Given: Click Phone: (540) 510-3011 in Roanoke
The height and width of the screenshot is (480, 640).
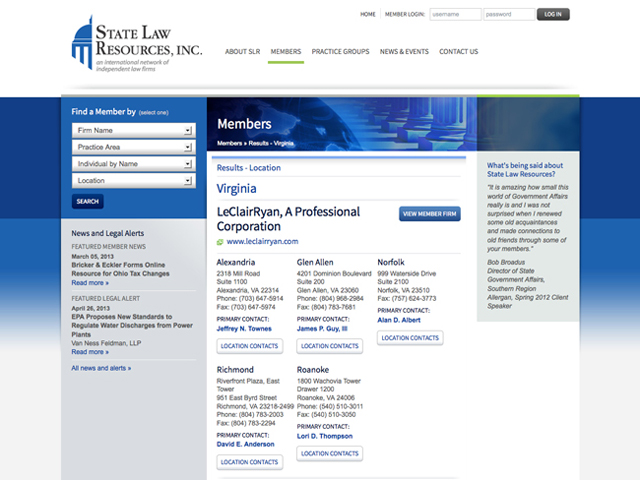Looking at the screenshot, I should [x=330, y=406].
